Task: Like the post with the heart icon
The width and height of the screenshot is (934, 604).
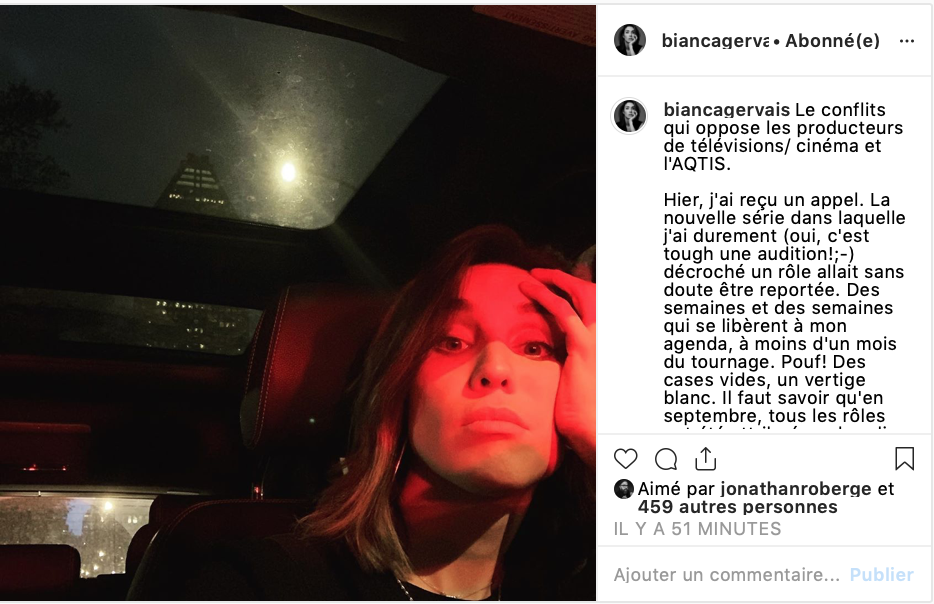Action: tap(625, 459)
